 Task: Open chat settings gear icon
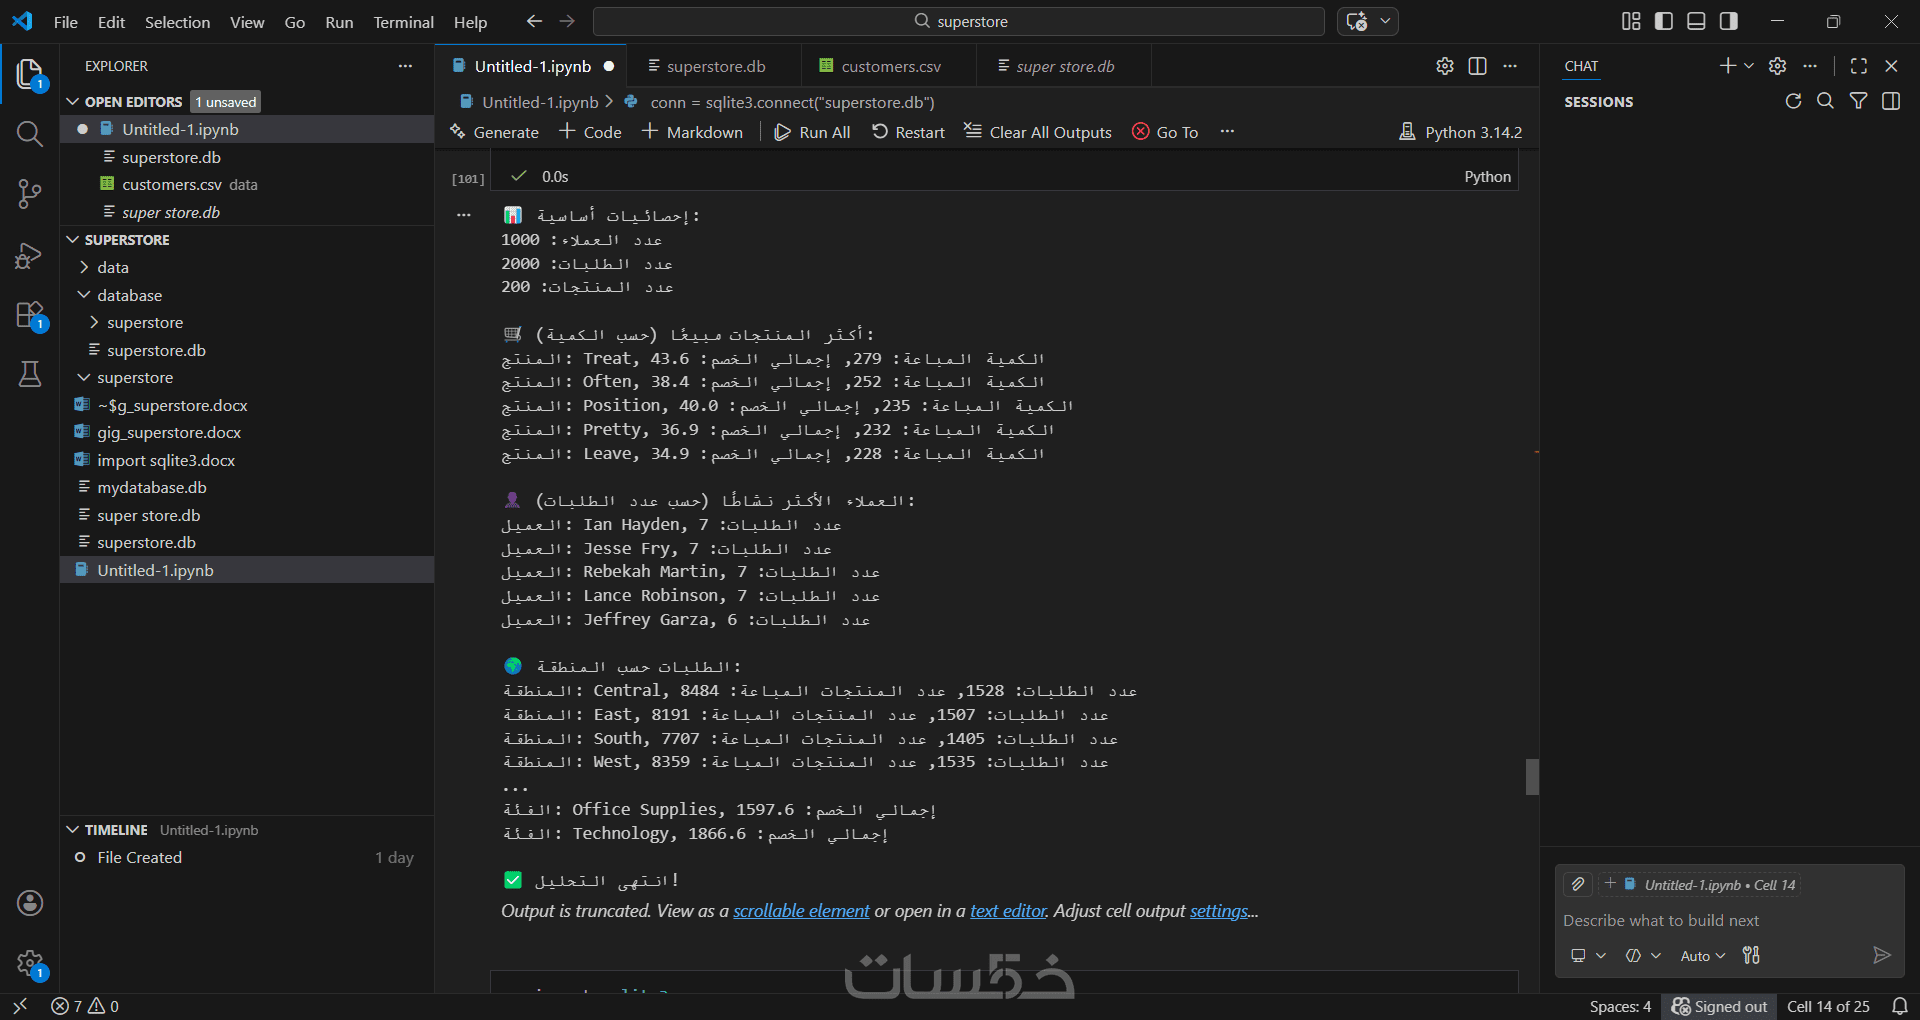[x=1777, y=66]
